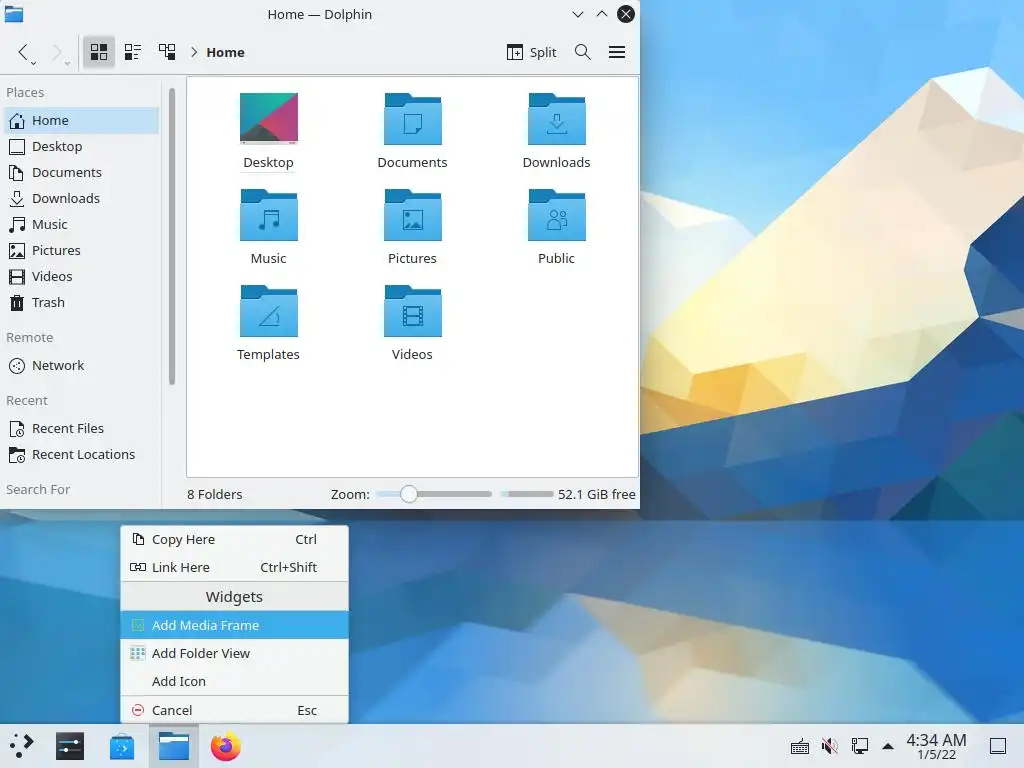
Task: Cancel the drop context menu
Action: coord(234,711)
